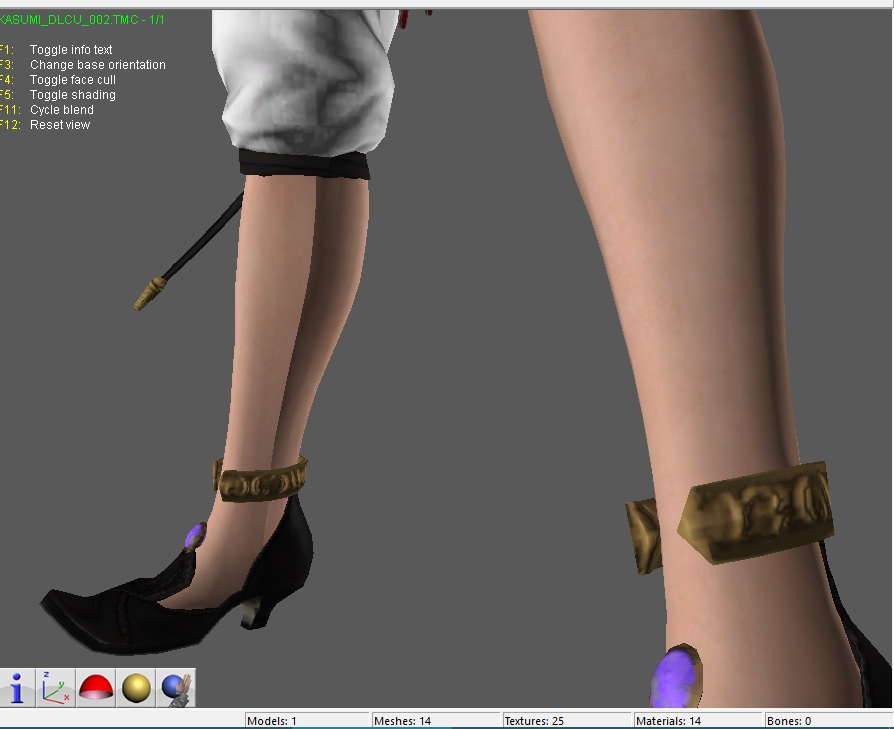Click the red hemisphere icon
The width and height of the screenshot is (894, 729).
(96, 688)
